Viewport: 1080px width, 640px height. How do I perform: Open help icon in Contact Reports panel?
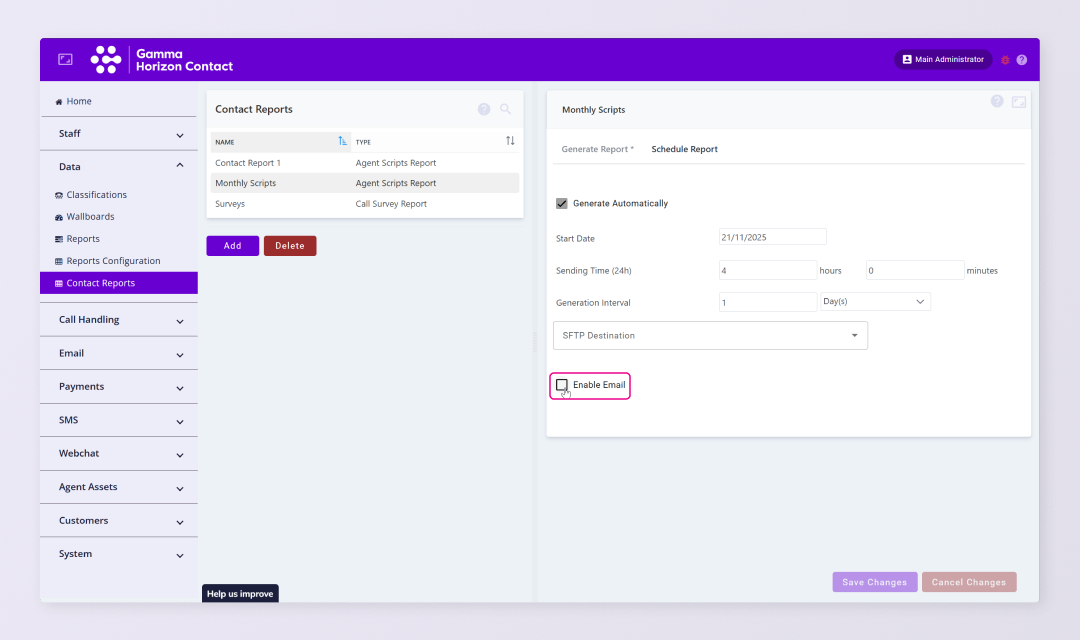484,109
